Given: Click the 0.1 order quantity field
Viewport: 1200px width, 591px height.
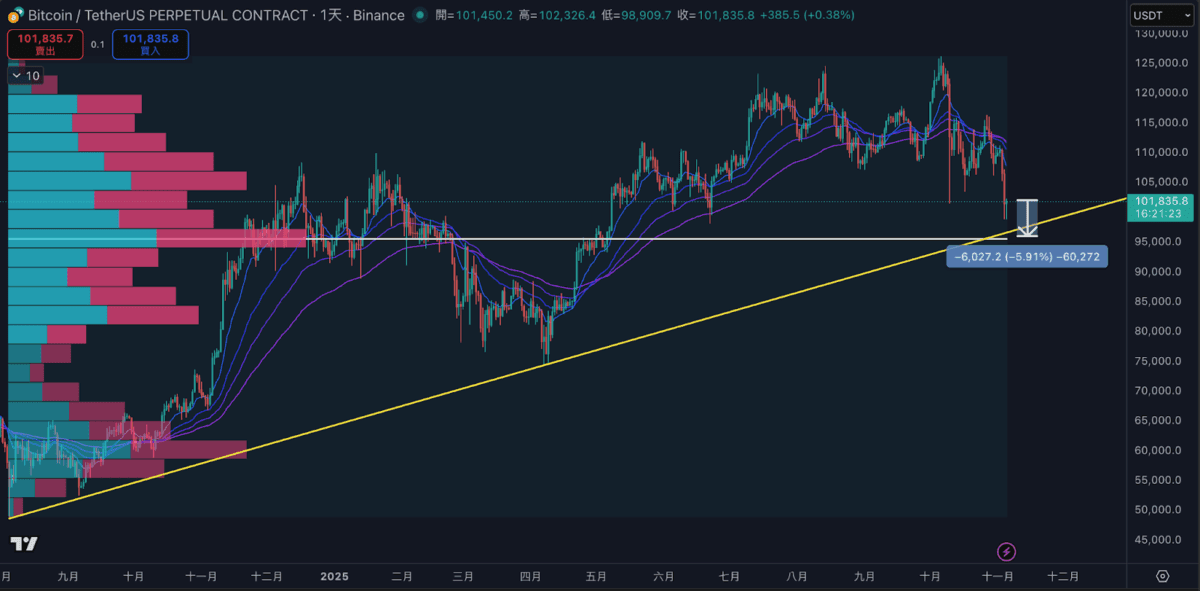Looking at the screenshot, I should pos(97,44).
